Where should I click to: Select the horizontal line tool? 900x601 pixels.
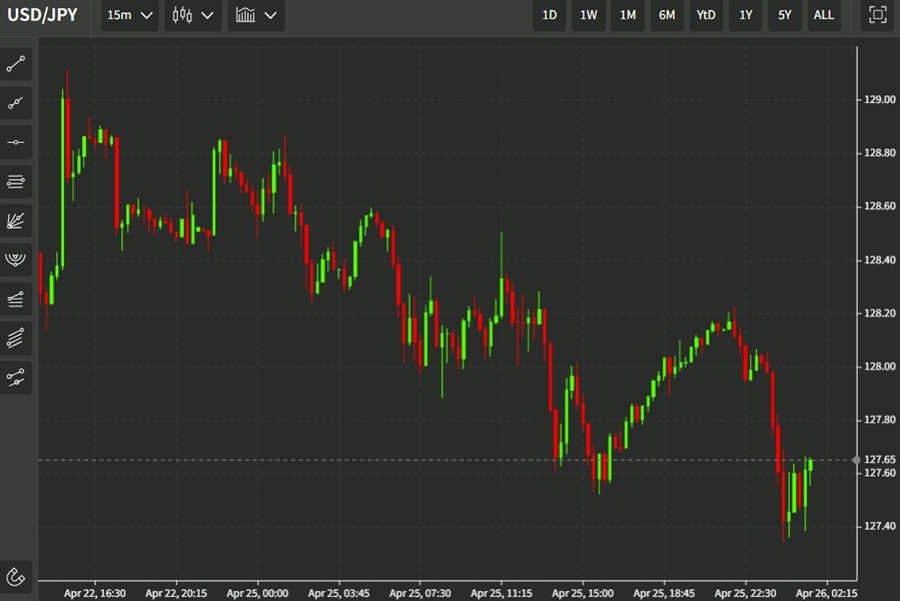point(16,142)
